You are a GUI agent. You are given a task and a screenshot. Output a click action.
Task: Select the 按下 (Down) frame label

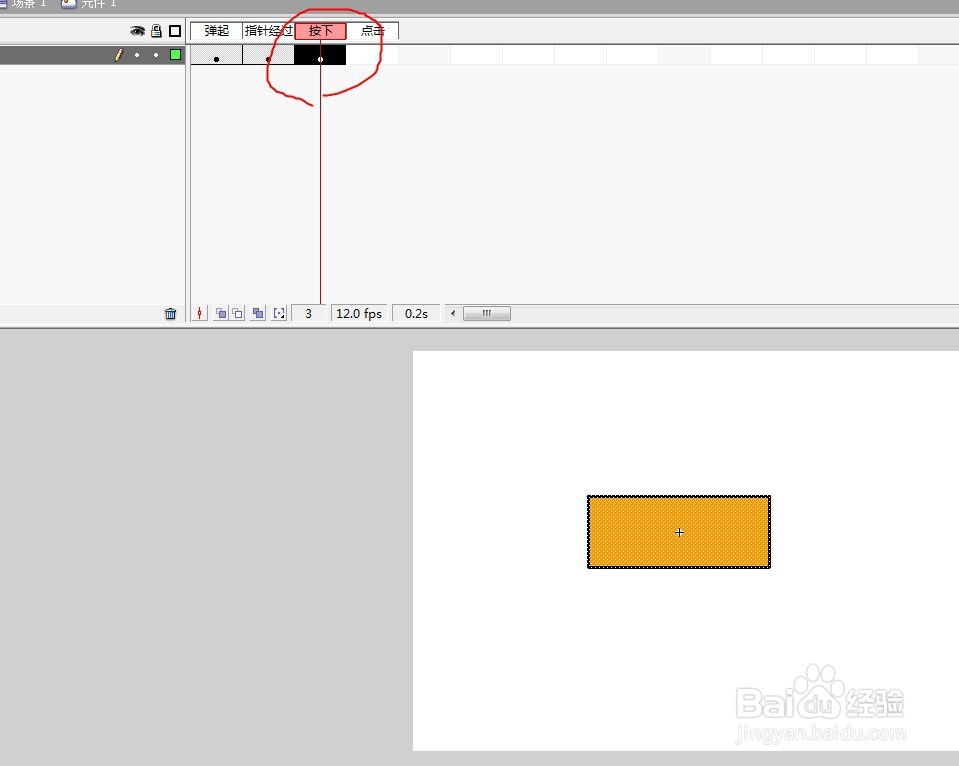pos(320,31)
